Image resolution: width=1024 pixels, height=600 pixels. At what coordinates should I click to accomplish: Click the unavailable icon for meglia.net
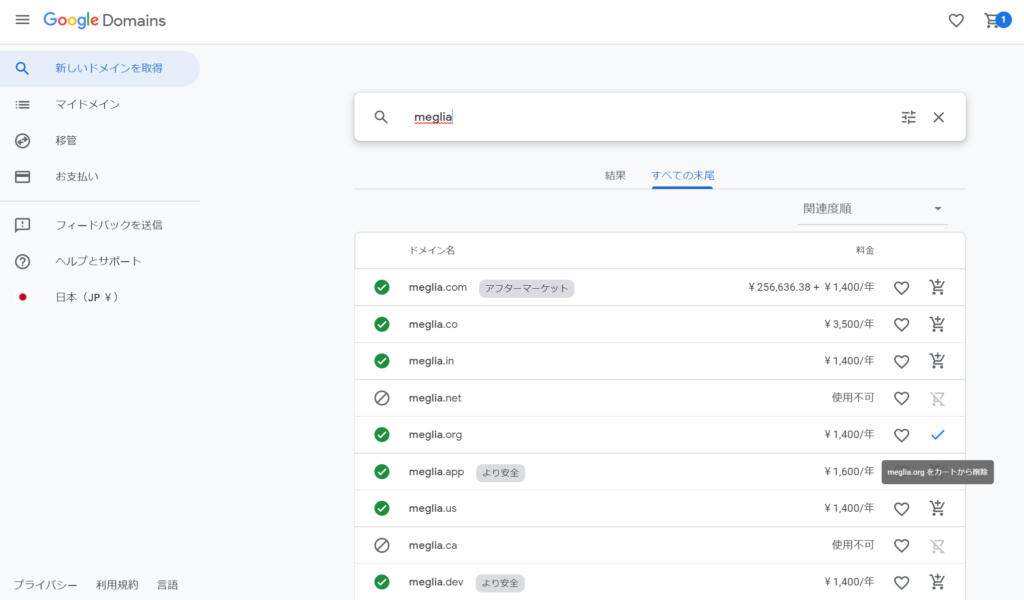click(382, 398)
